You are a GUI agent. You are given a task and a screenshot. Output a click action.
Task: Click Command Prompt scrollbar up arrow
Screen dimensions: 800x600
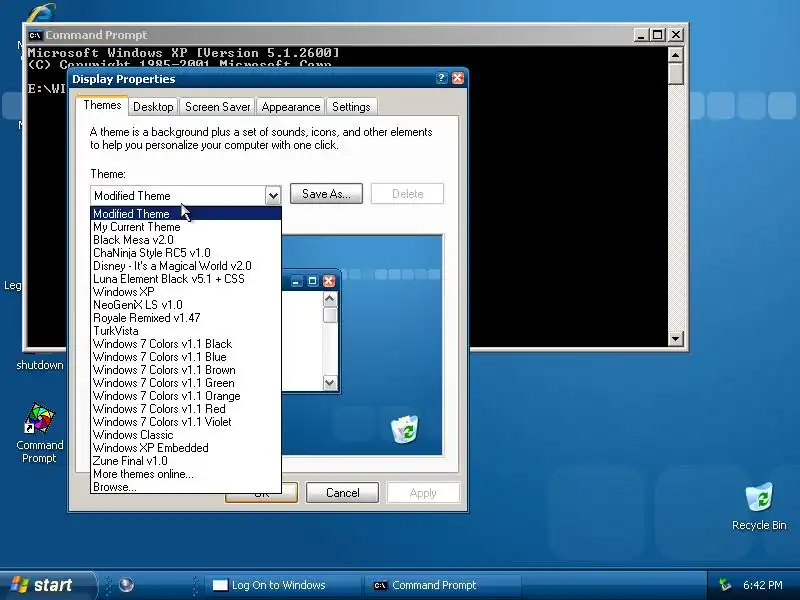tap(676, 55)
